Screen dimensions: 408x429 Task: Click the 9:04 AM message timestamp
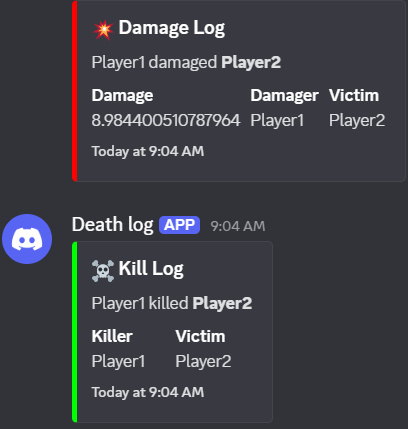(x=238, y=226)
